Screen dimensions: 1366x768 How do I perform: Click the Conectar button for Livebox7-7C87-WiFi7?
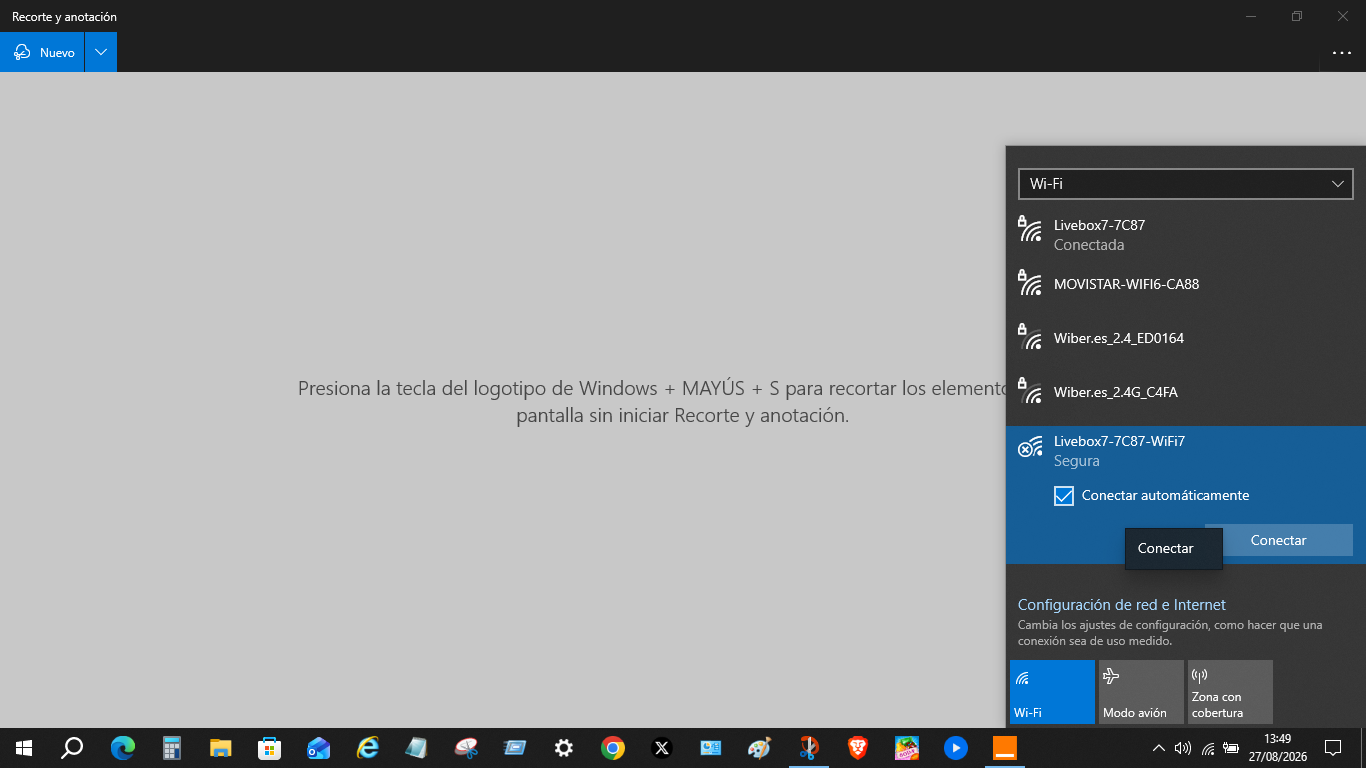tap(1278, 540)
